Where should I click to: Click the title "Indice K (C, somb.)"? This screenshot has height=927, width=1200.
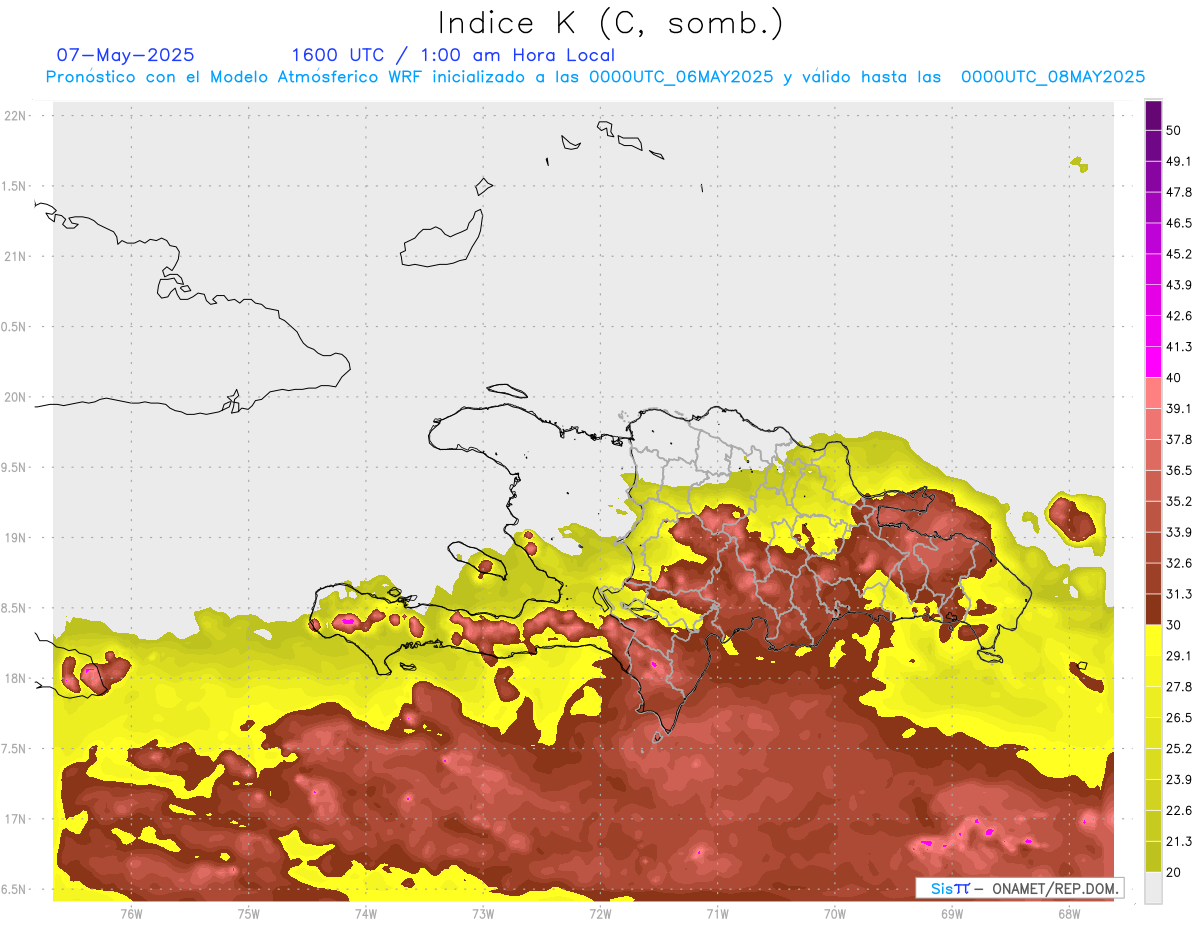[610, 22]
